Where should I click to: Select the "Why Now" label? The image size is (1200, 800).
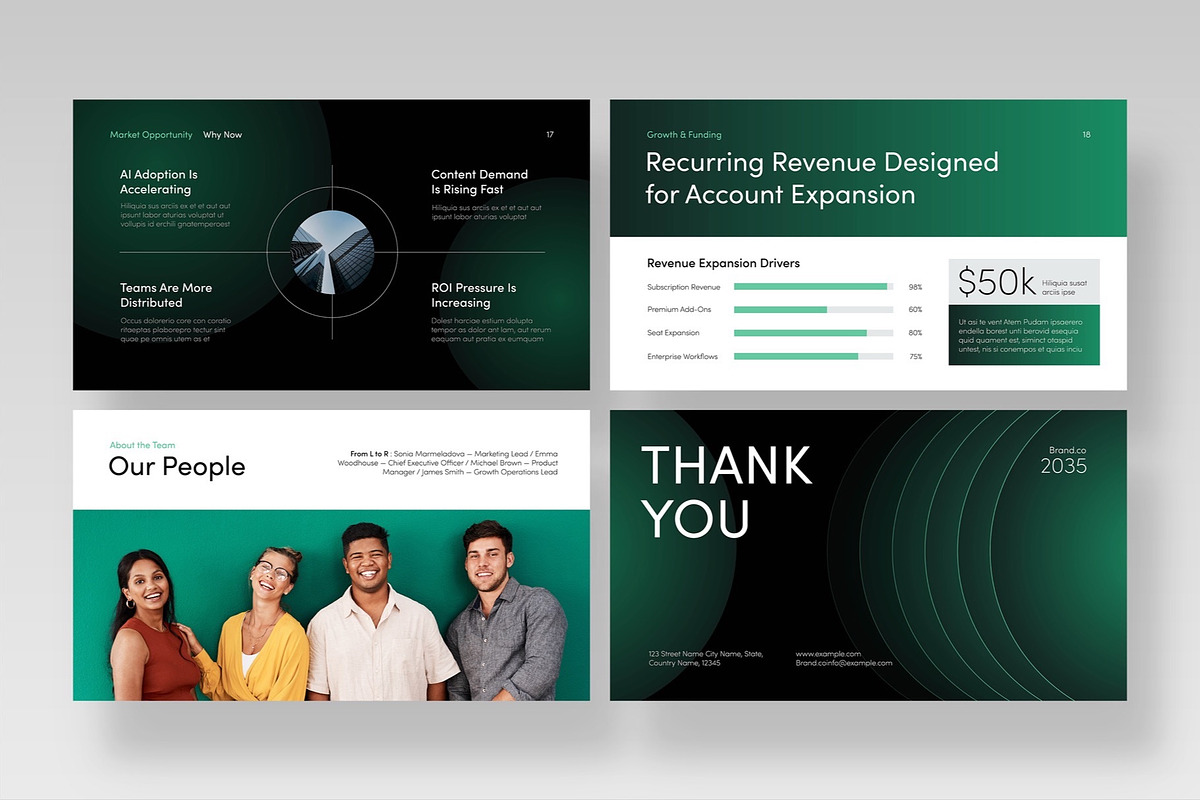(222, 135)
